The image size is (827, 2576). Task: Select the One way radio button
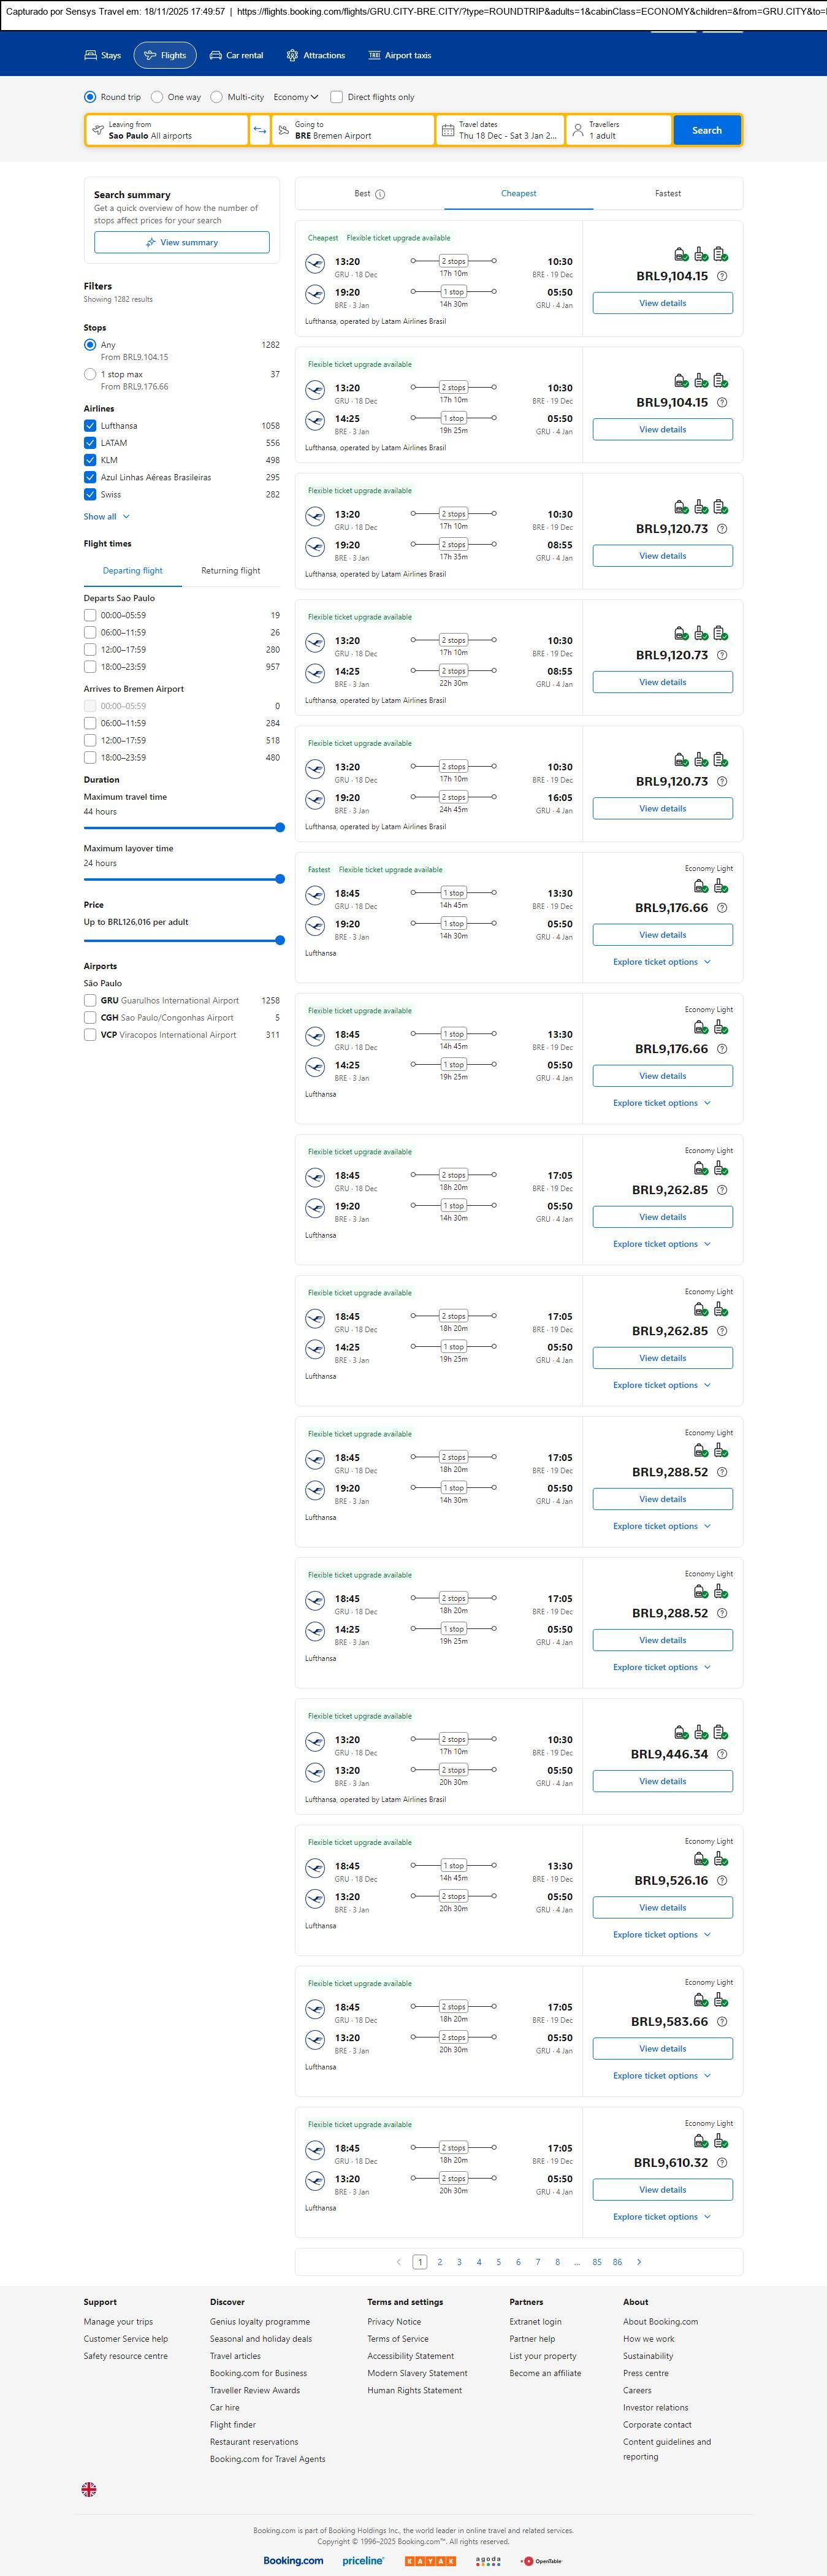(157, 97)
